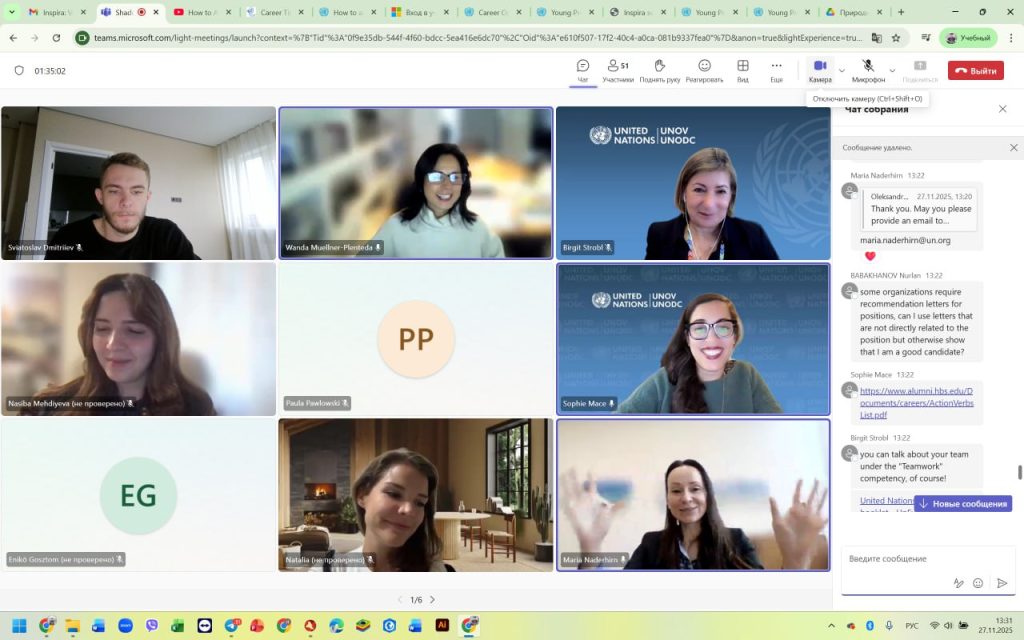This screenshot has width=1024, height=640.
Task: Expand microphone options chevron next to Микрофон
Action: tap(892, 71)
